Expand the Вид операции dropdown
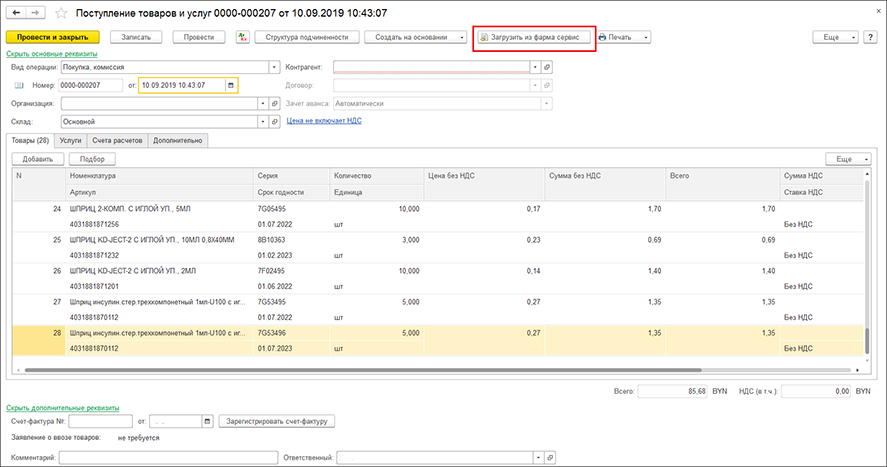The width and height of the screenshot is (887, 467). (274, 67)
